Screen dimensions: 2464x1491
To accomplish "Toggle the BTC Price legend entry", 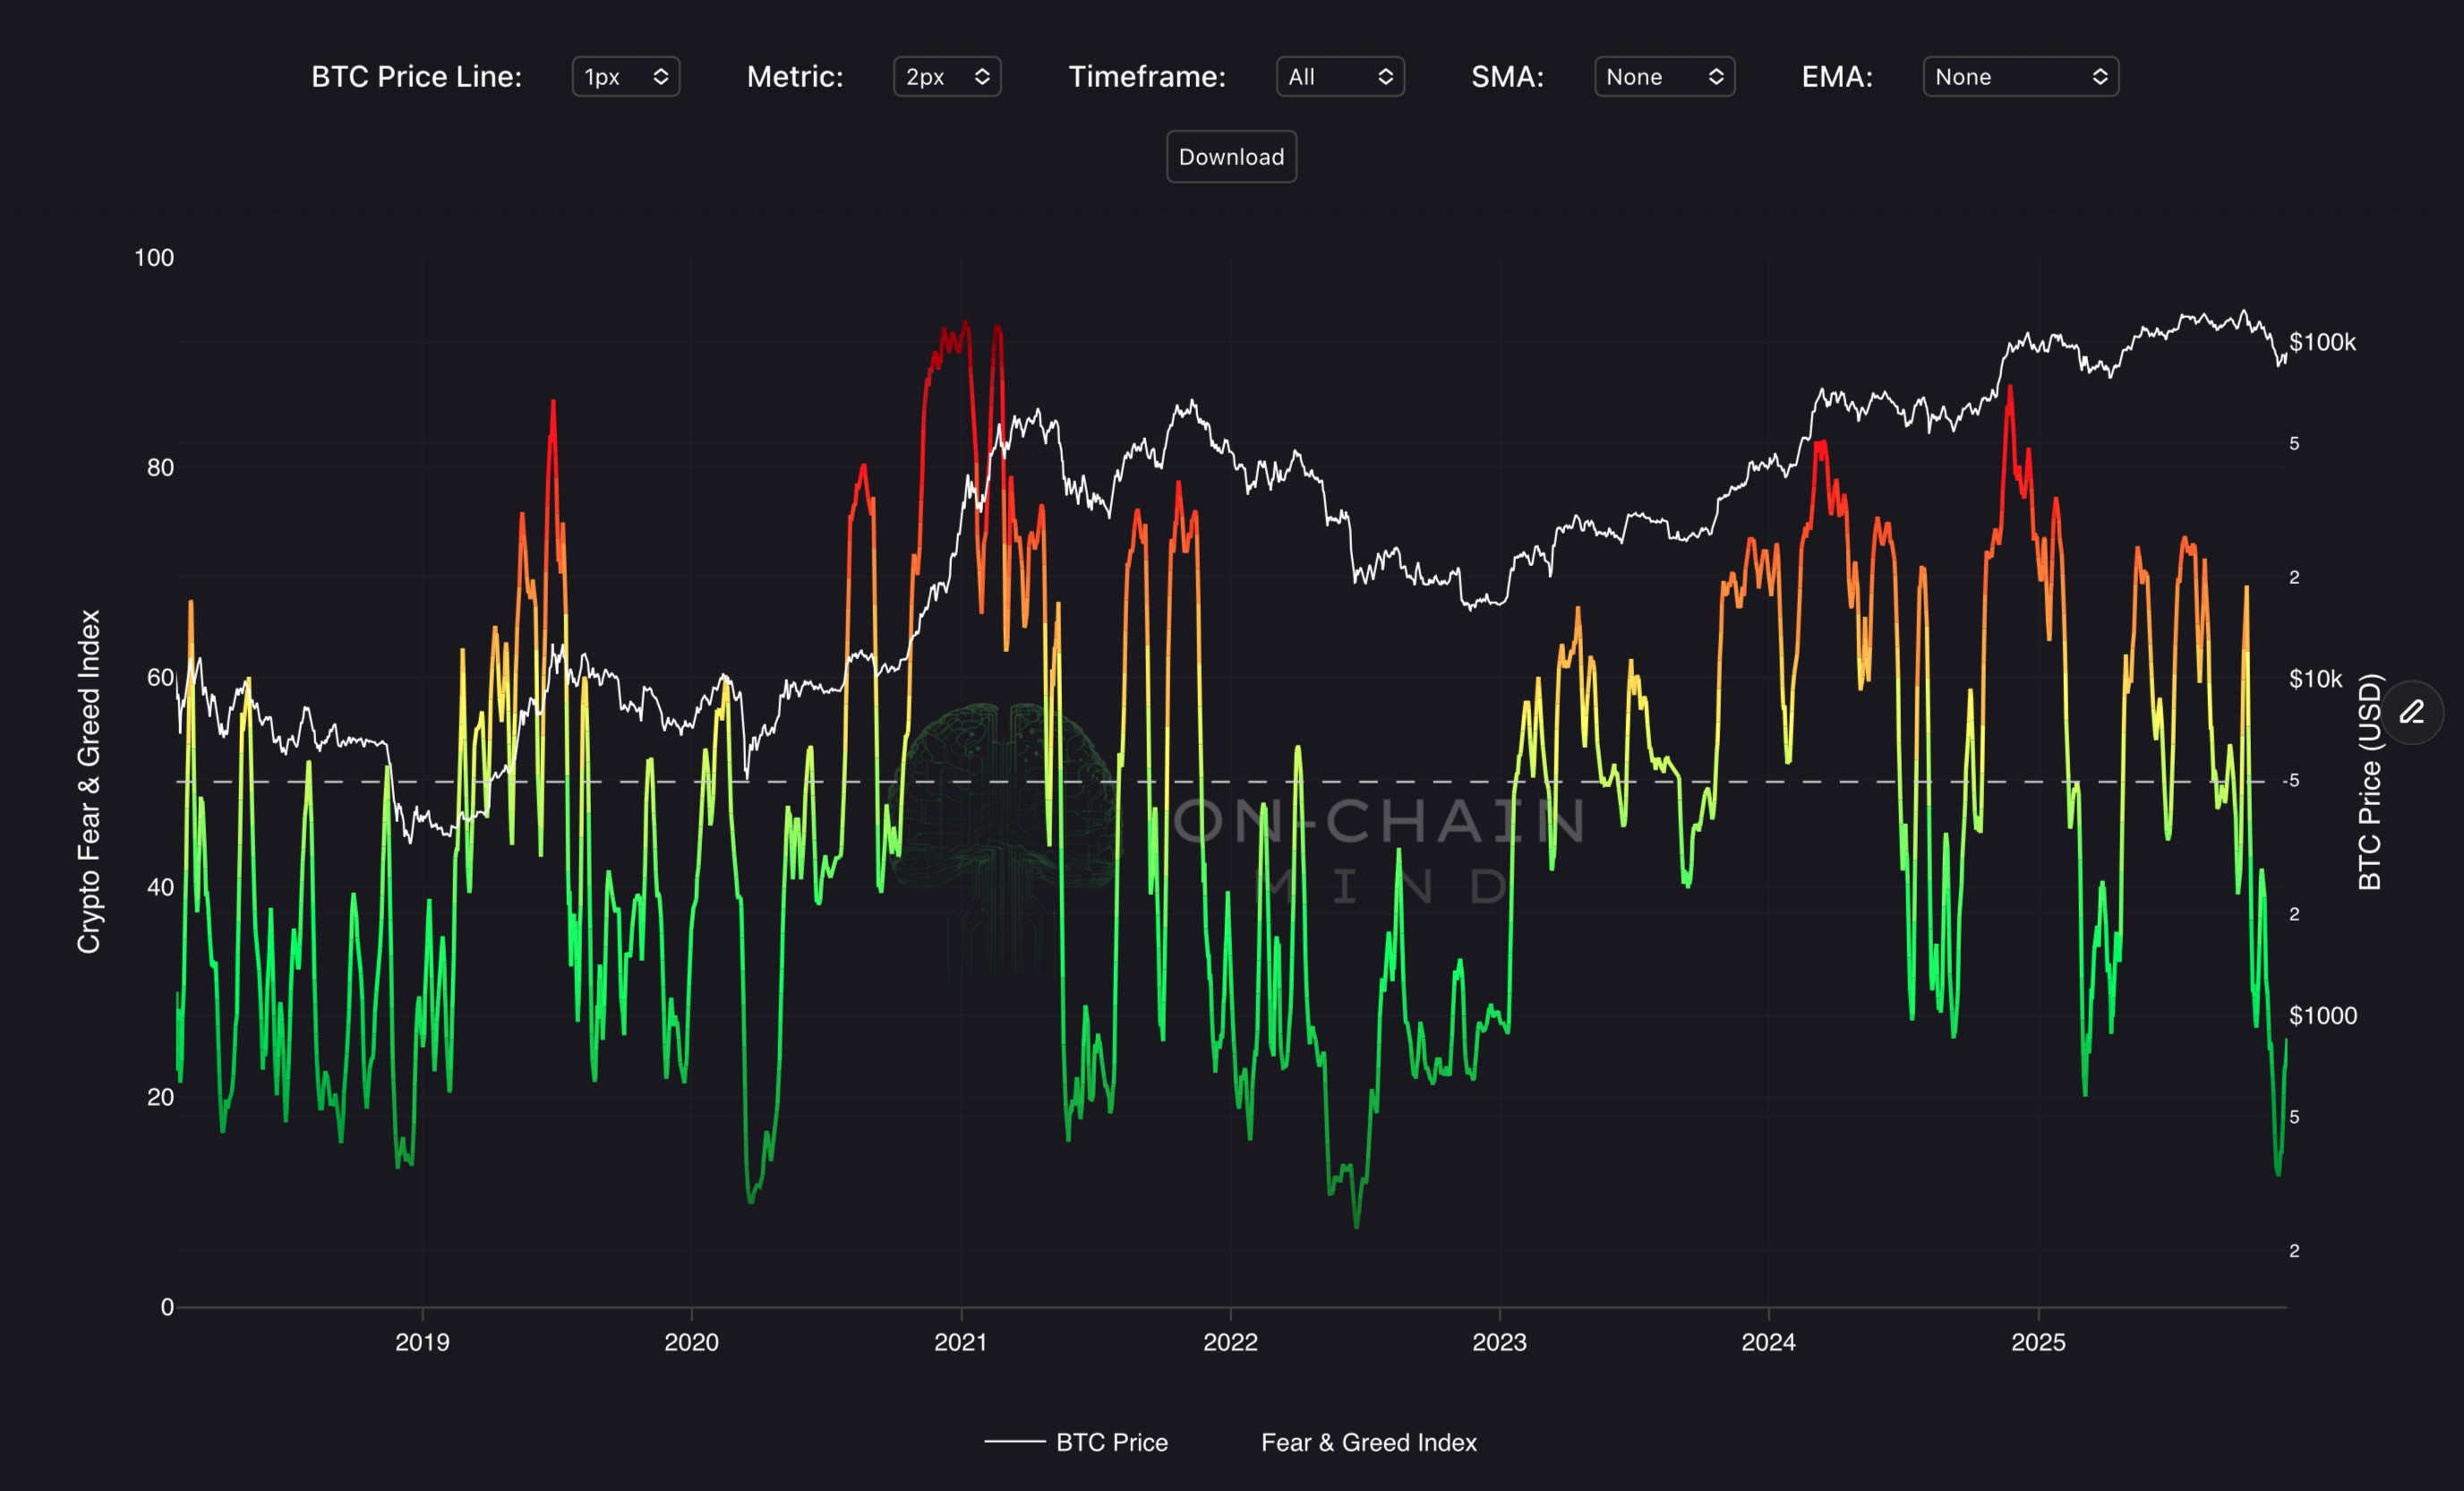I will [x=1111, y=1442].
